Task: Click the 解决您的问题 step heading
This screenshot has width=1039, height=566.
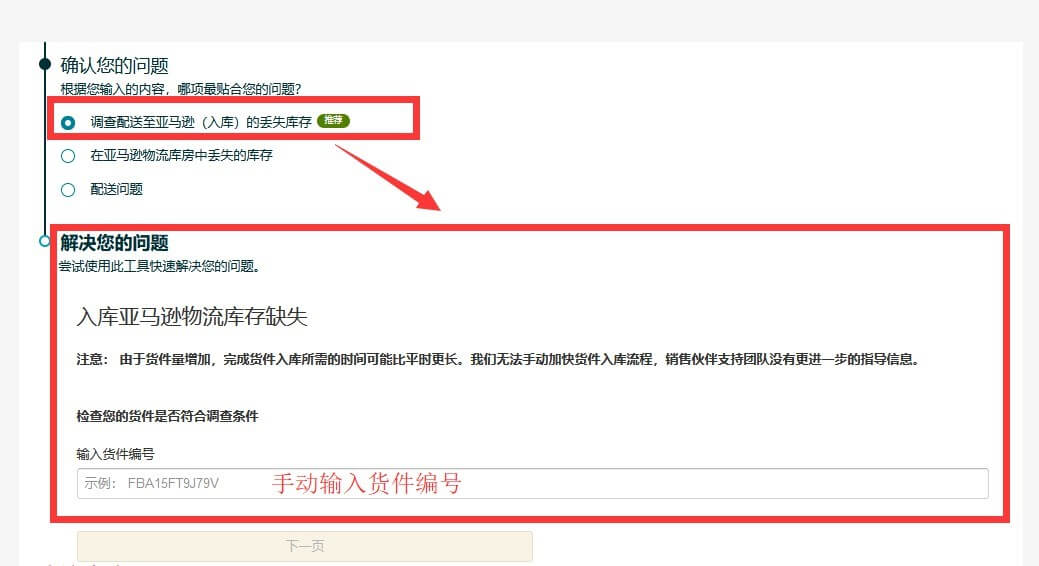Action: click(114, 243)
